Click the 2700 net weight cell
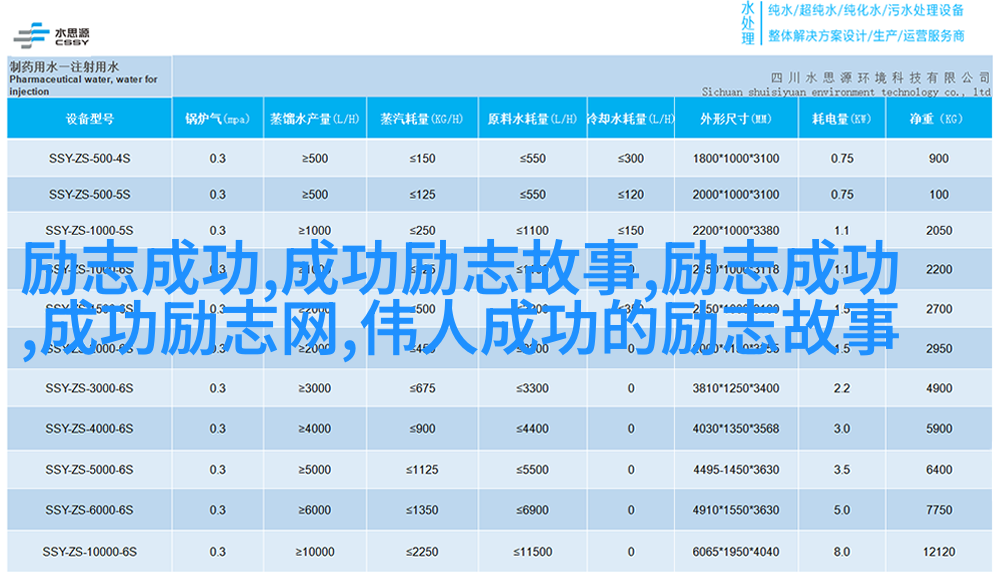The image size is (1000, 581). pyautogui.click(x=939, y=309)
